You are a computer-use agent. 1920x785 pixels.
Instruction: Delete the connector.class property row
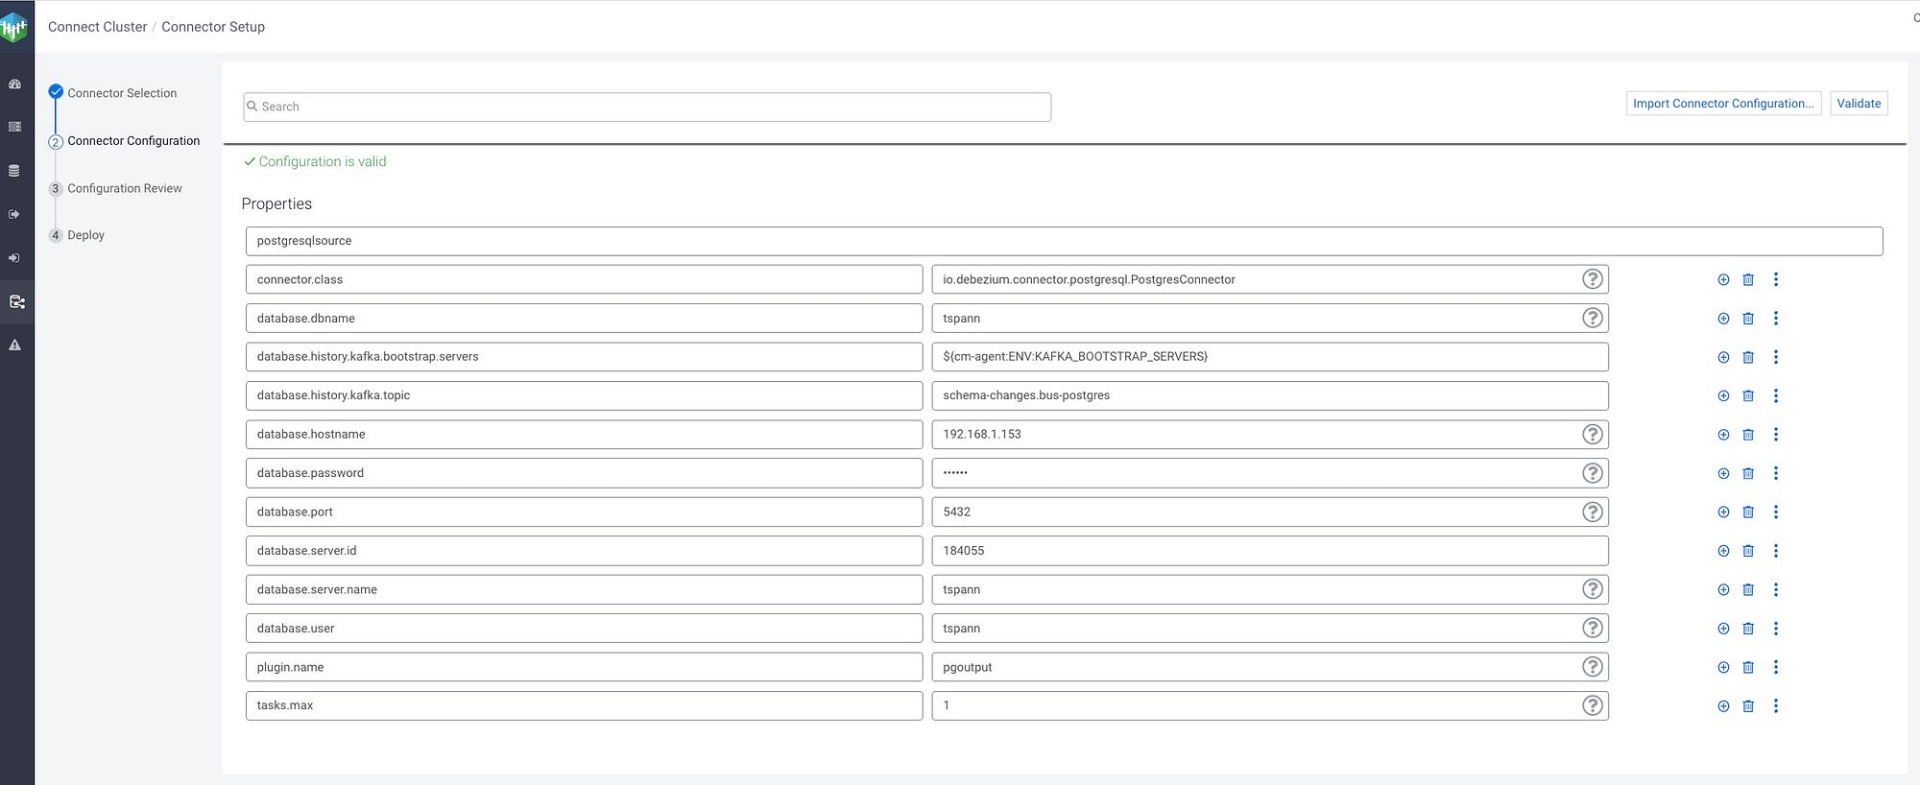pos(1748,280)
